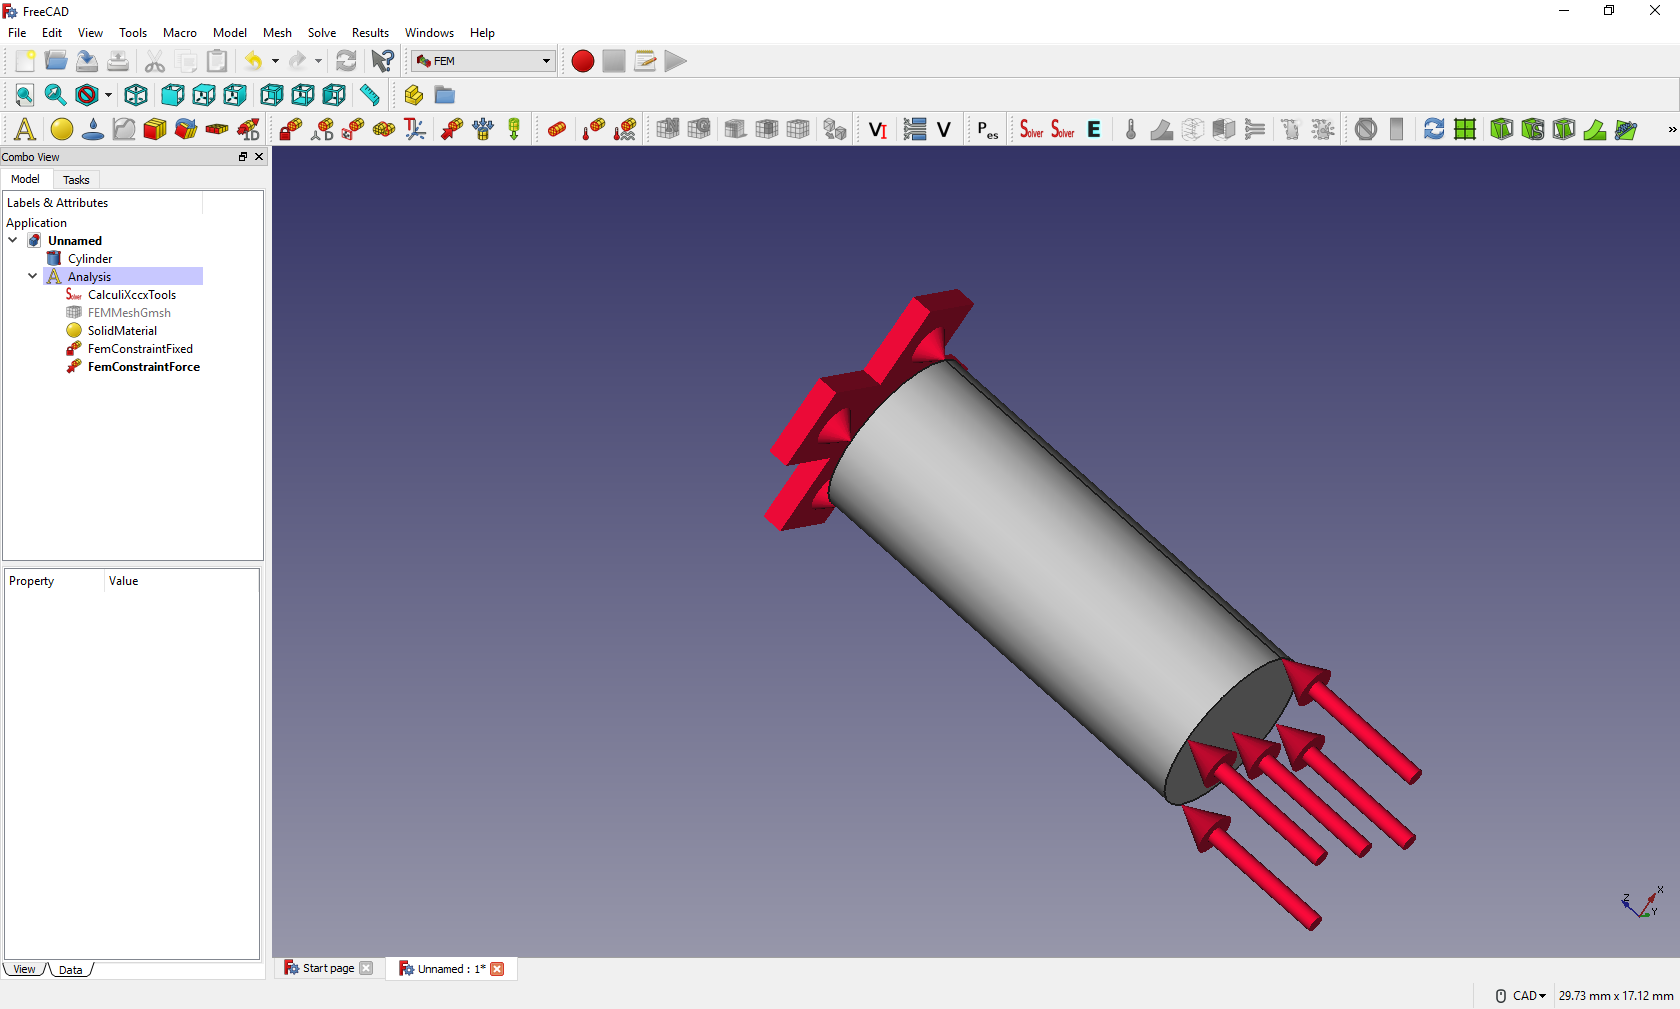Add a force constraint from the toolbar
Viewport: 1680px width, 1009px height.
452,129
